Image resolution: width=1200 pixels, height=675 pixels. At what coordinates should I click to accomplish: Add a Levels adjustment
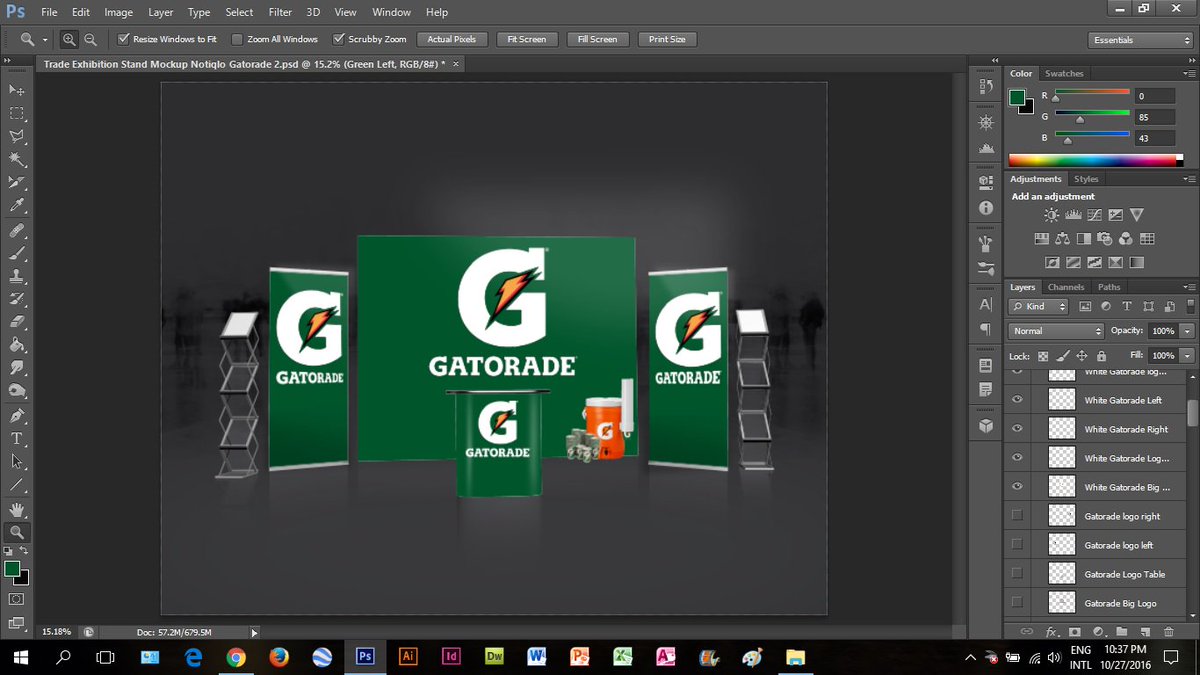coord(1073,214)
